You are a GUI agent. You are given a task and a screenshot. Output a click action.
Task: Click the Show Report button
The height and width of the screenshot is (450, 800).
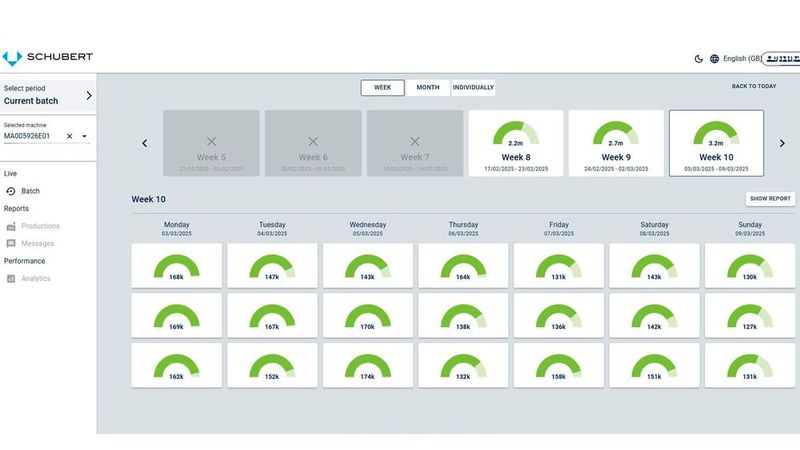770,199
